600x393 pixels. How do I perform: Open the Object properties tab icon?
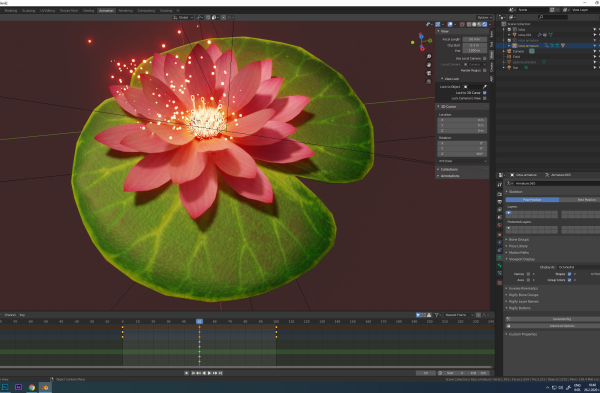click(x=499, y=235)
